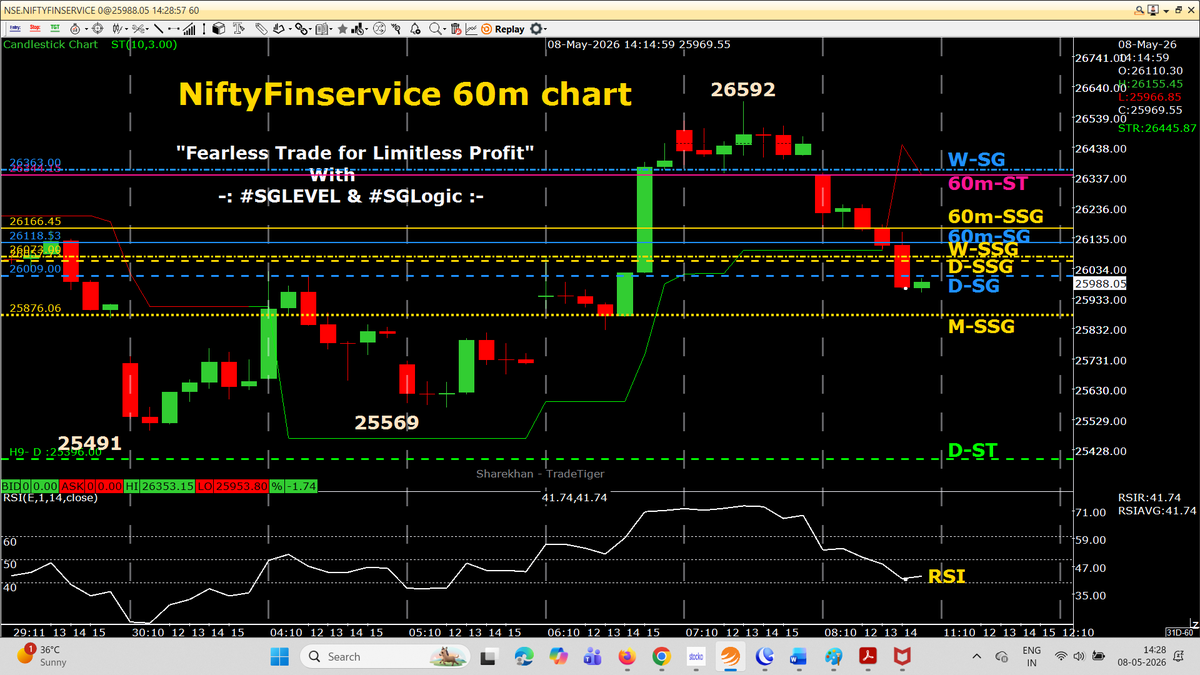The height and width of the screenshot is (675, 1200).
Task: Click the M-SSG level label
Action: (981, 326)
